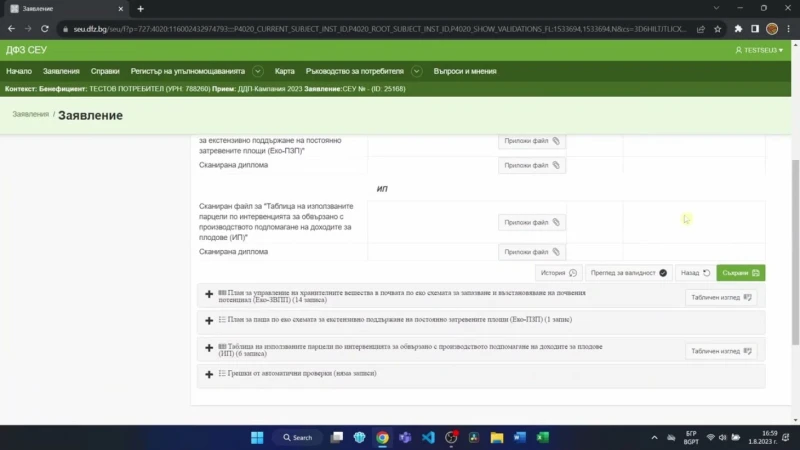
Task: Open the browser extensions puzzle icon
Action: [738, 29]
